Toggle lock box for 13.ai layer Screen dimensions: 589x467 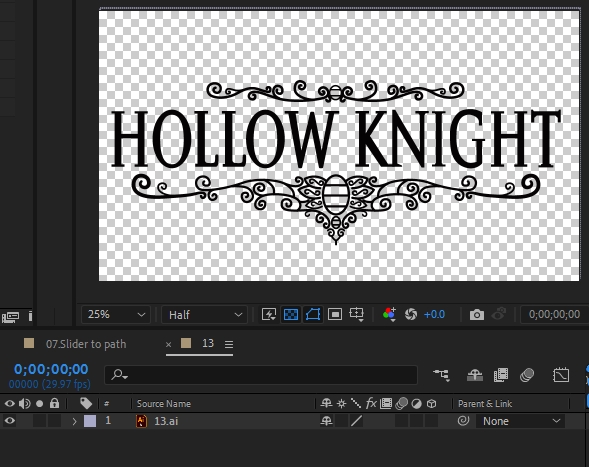pyautogui.click(x=54, y=421)
